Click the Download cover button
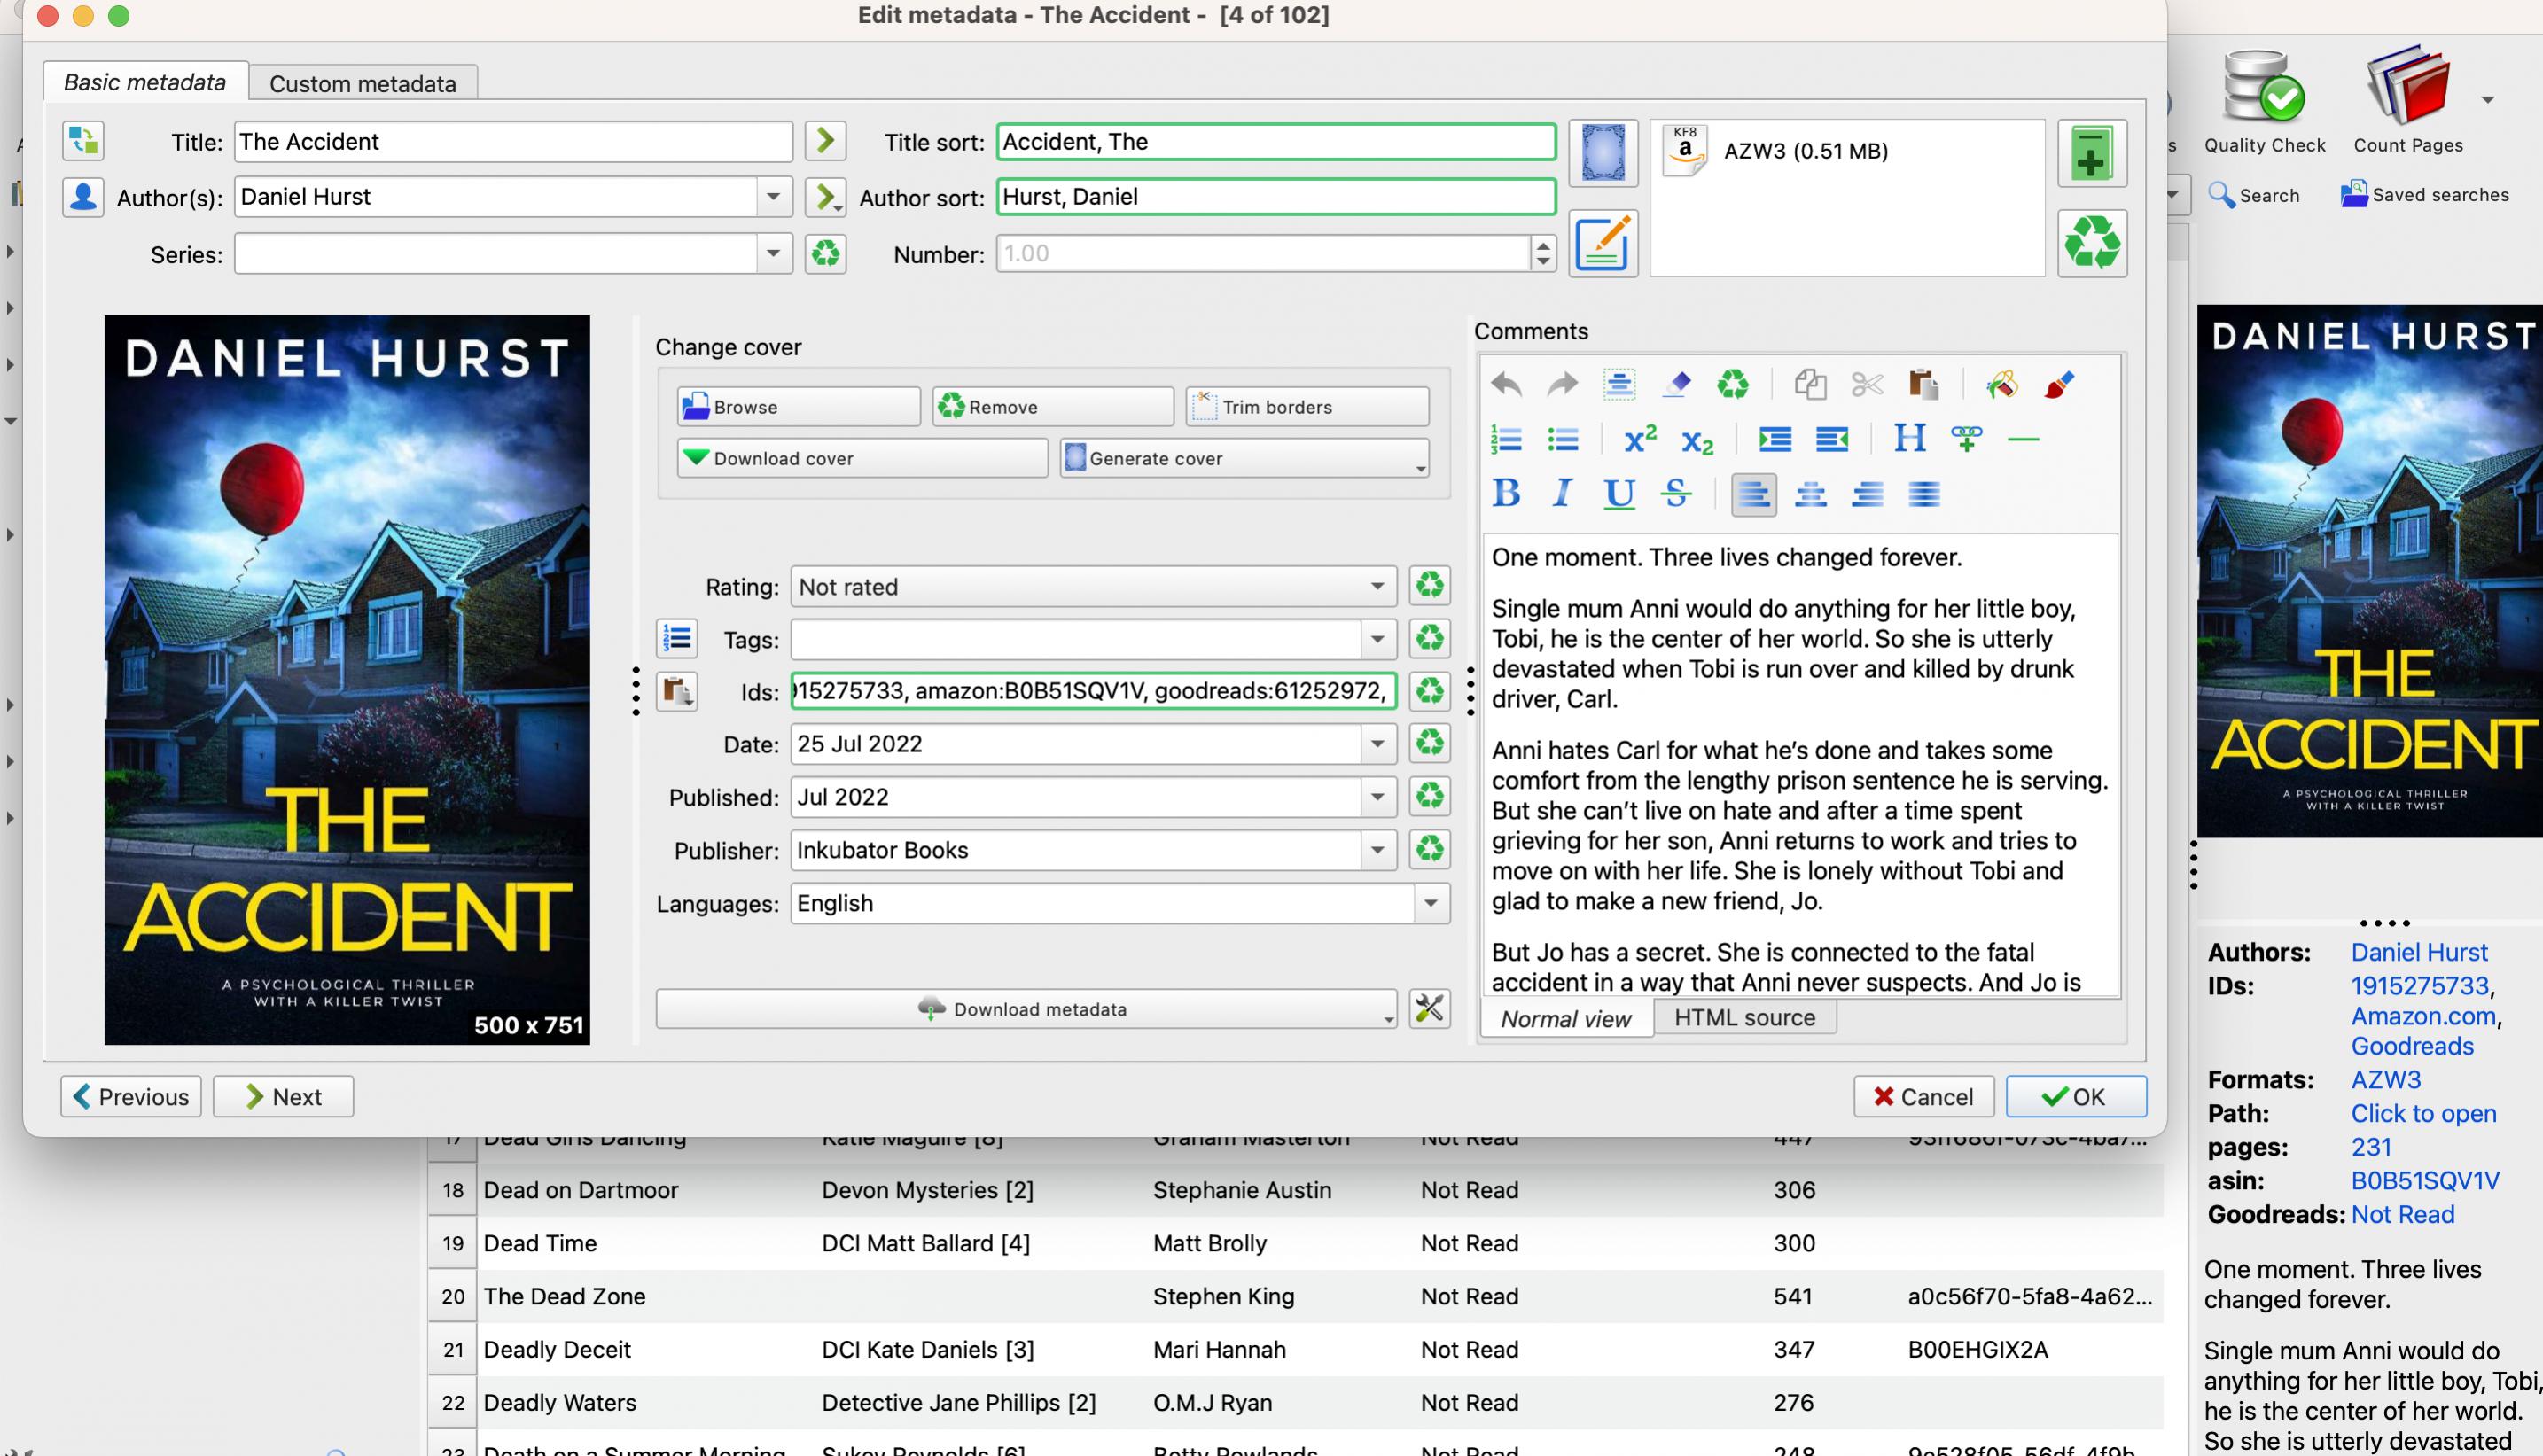2543x1456 pixels. click(x=862, y=458)
